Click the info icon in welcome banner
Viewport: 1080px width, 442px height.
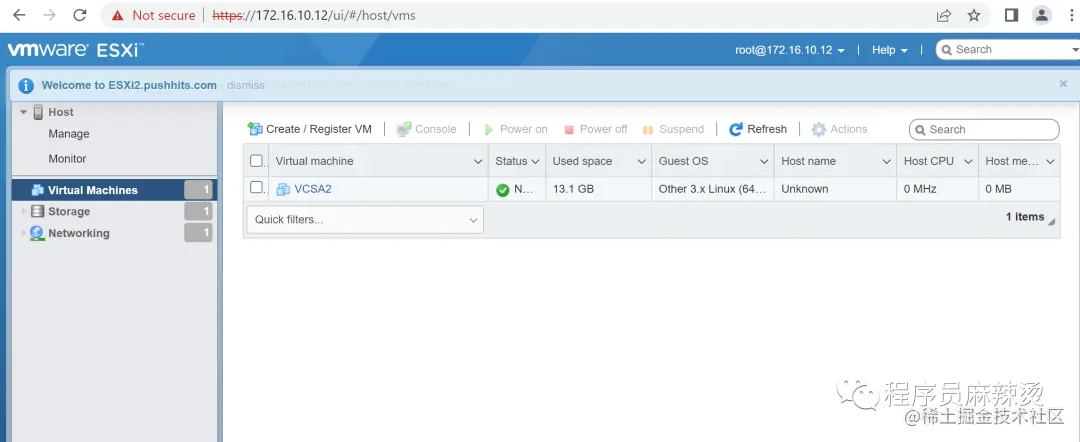click(x=26, y=85)
